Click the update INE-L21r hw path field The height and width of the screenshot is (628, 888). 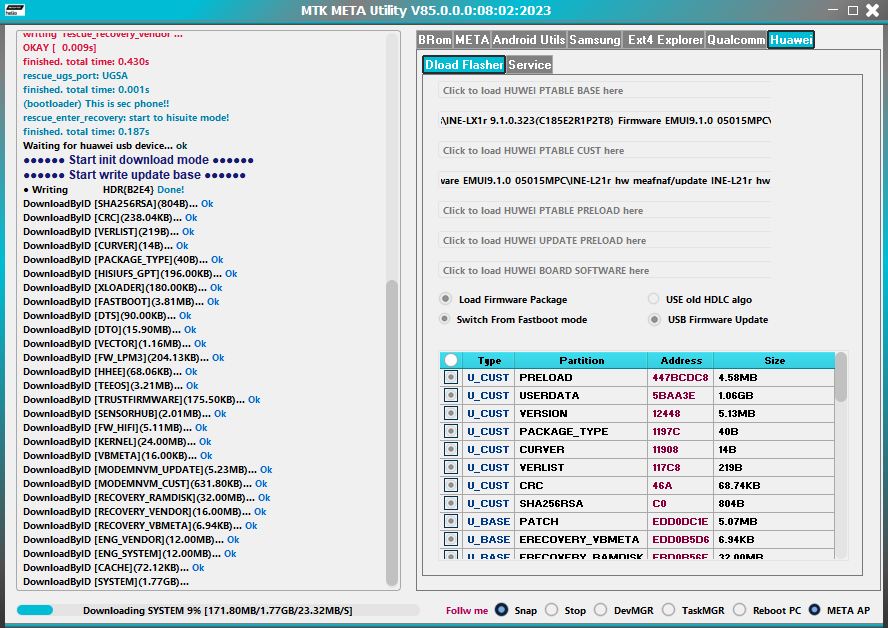[x=605, y=181]
